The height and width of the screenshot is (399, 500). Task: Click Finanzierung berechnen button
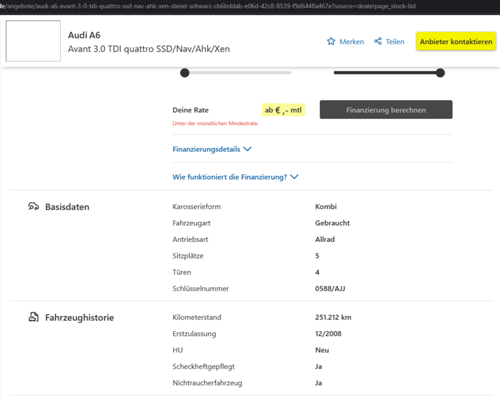tap(386, 110)
